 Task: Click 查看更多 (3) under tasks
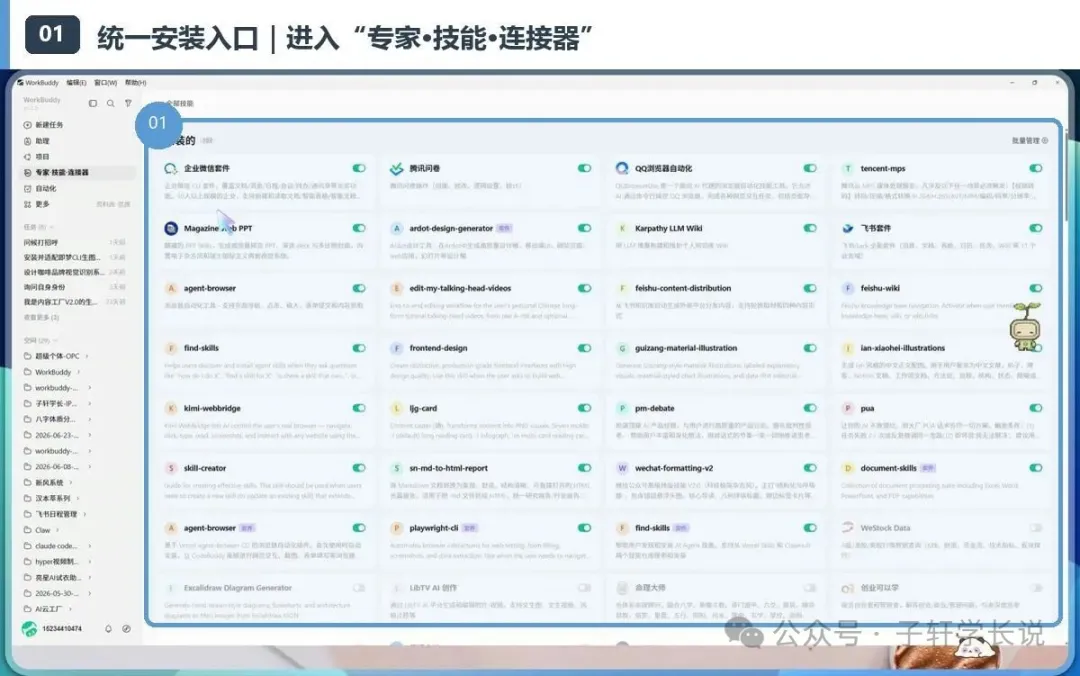coord(41,318)
